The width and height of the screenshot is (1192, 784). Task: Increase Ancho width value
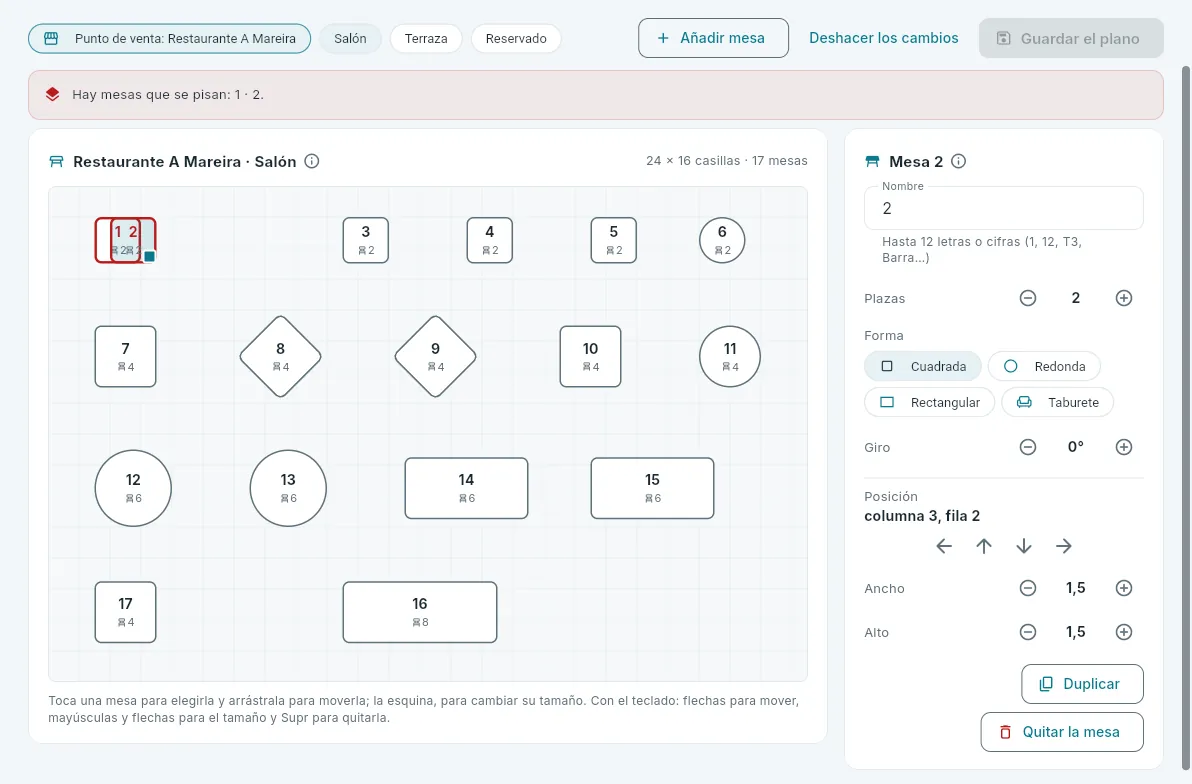click(x=1124, y=588)
